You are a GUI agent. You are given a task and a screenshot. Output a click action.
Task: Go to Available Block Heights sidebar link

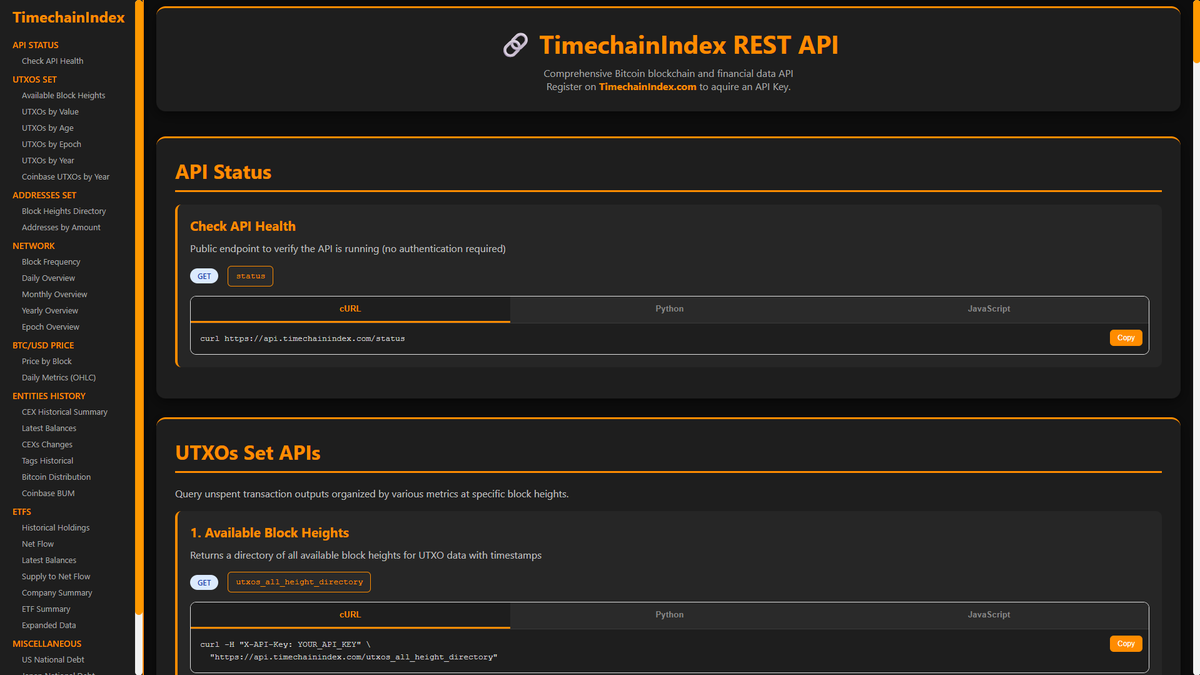63,95
